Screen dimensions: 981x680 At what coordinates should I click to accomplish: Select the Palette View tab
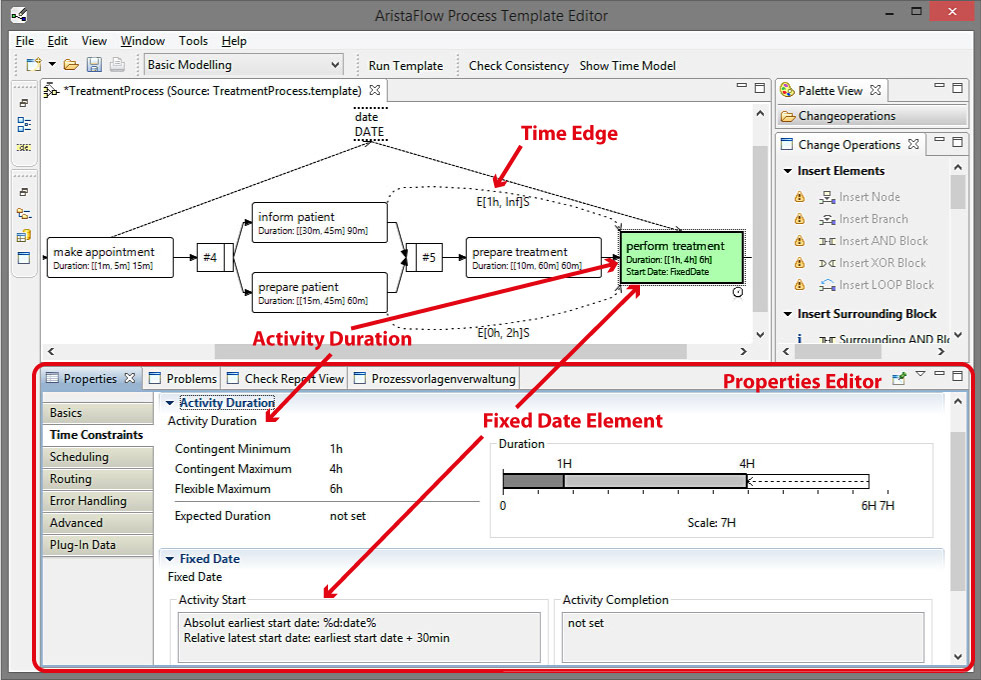tap(830, 91)
